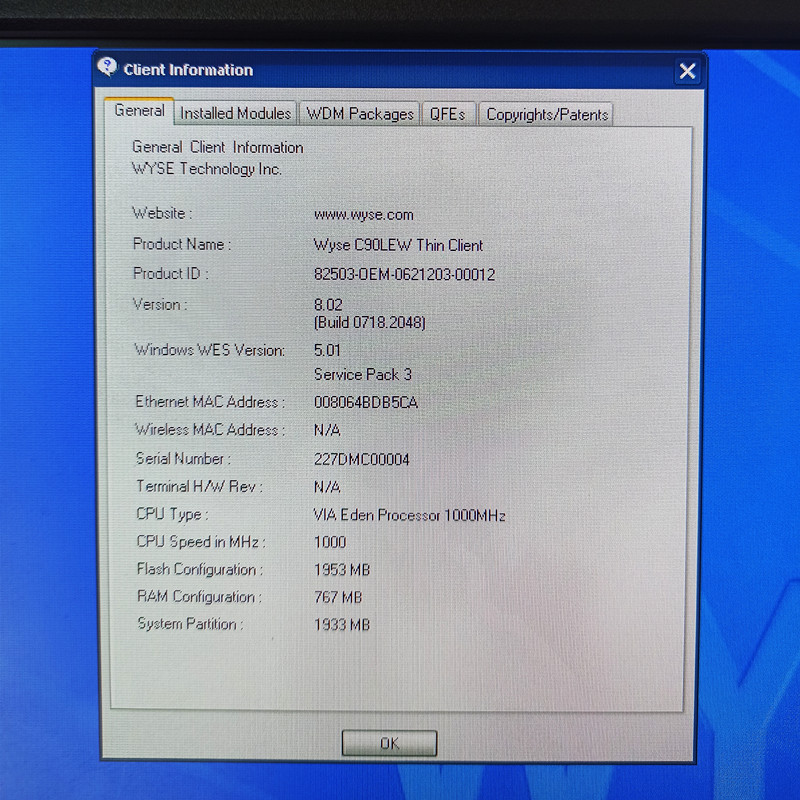
Task: Click the 'Client Information' window title text
Action: pos(188,70)
